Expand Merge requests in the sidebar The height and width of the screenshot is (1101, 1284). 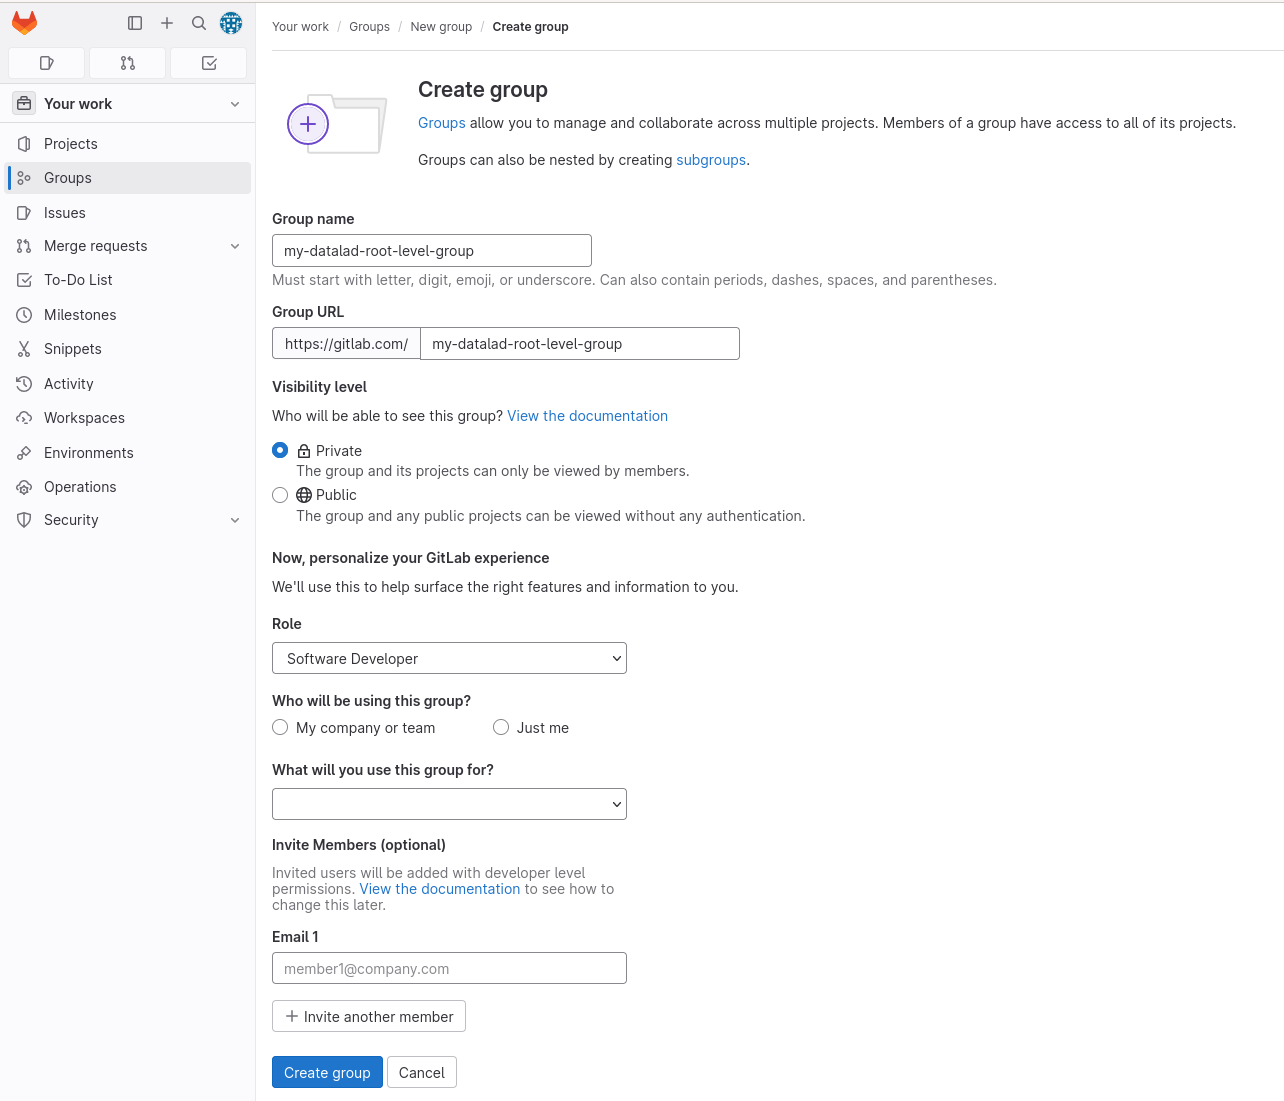235,246
